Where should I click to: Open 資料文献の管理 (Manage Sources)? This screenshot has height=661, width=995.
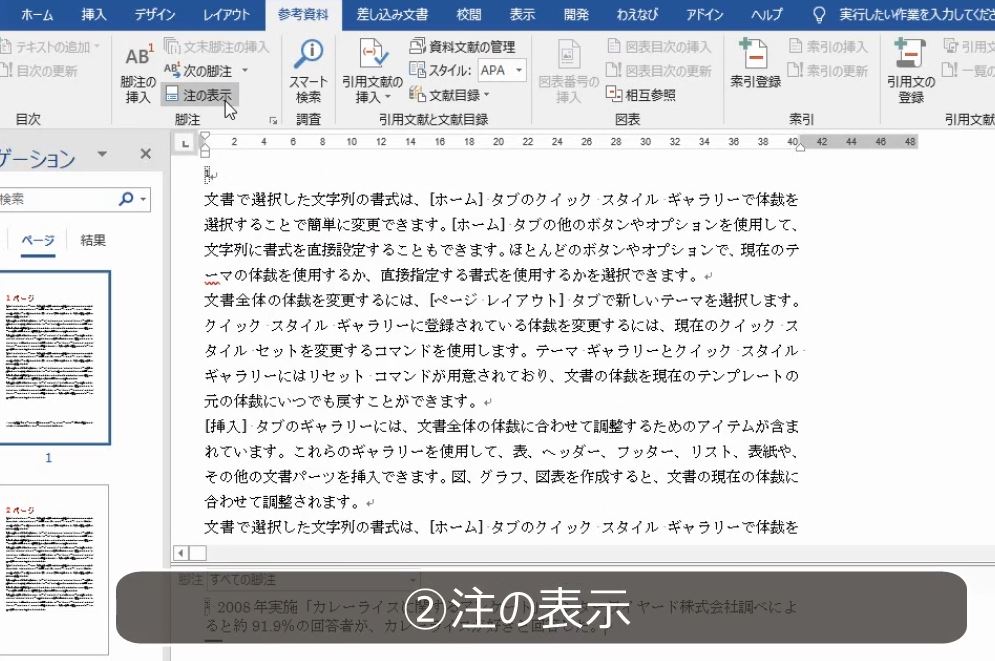(462, 46)
